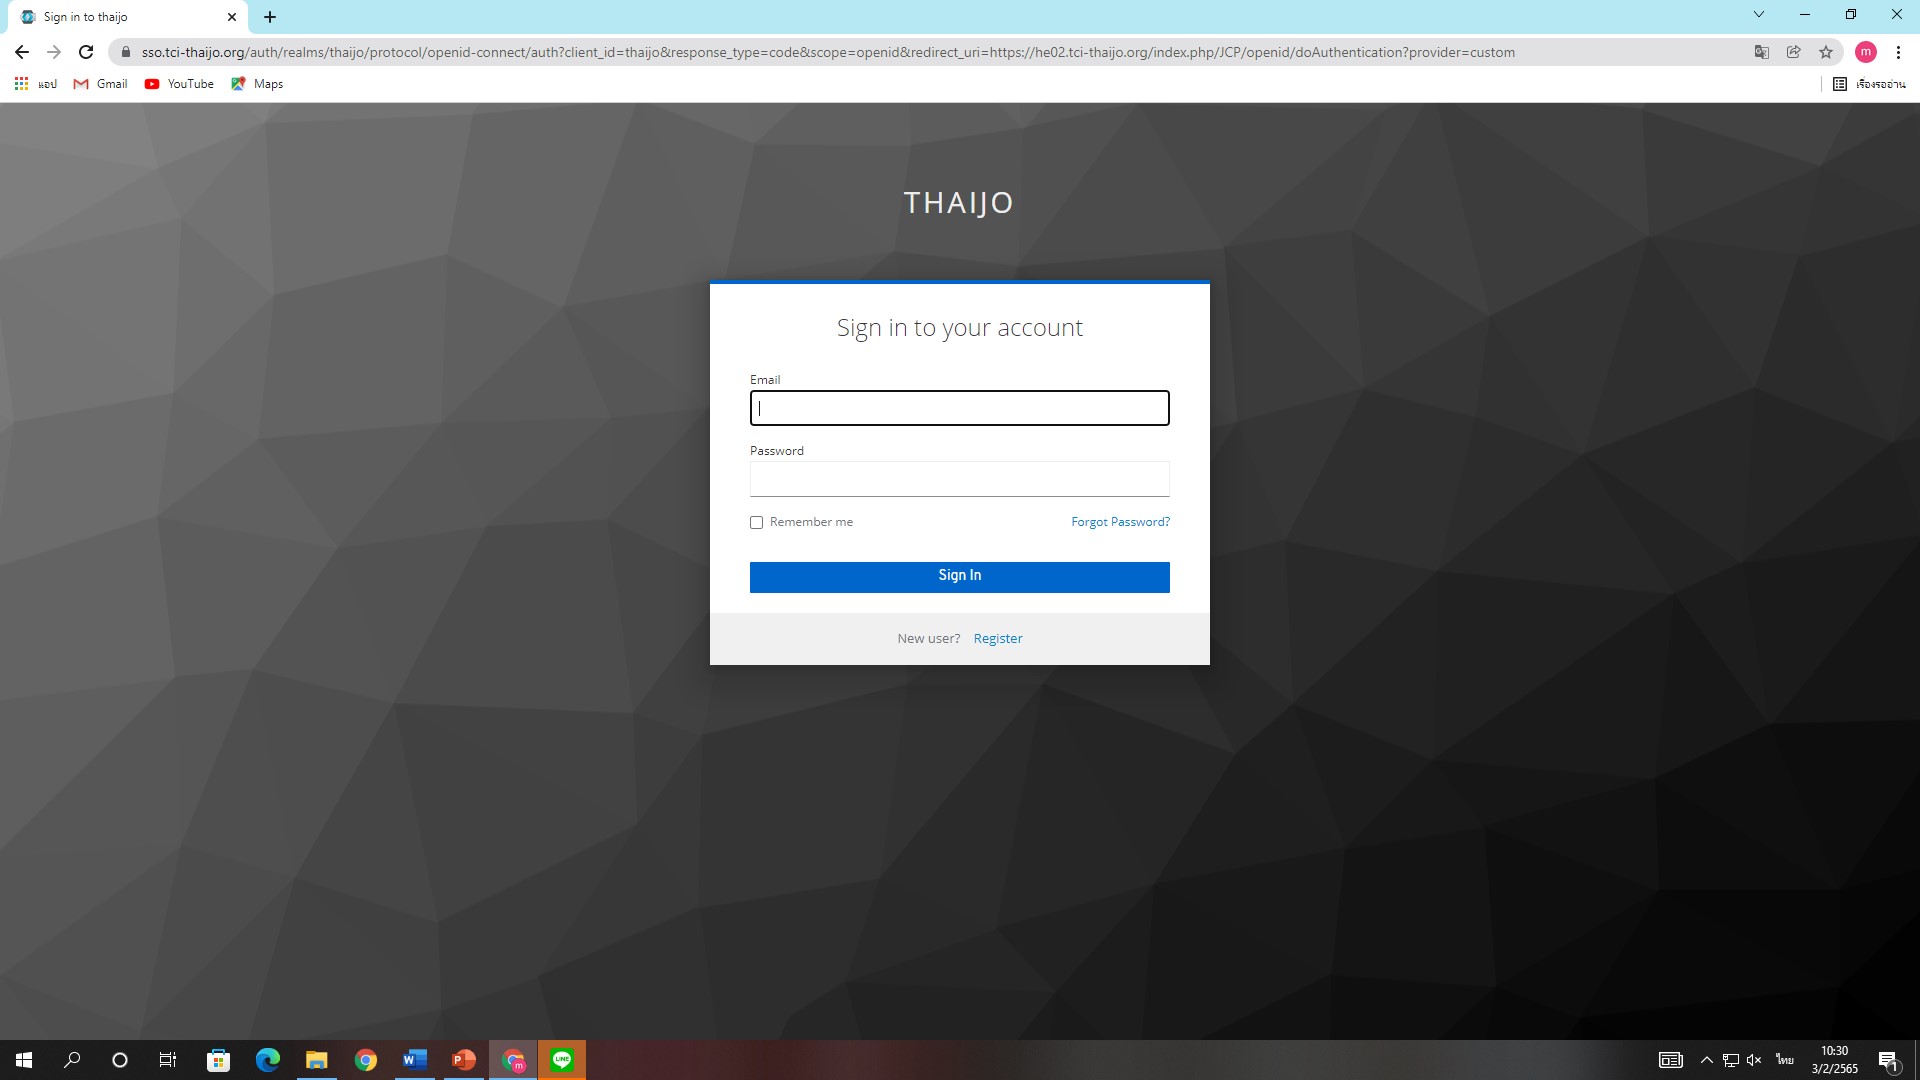Click the blue Sign In button
Image resolution: width=1920 pixels, height=1080 pixels.
(959, 576)
